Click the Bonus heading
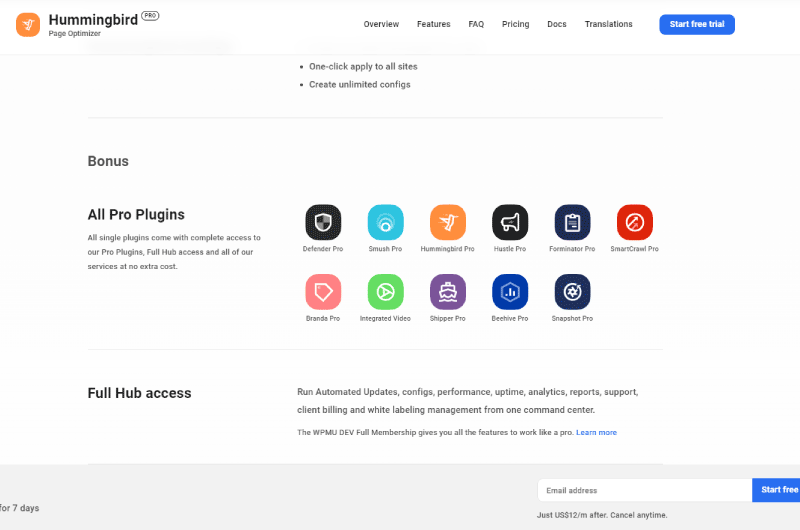800x530 pixels. click(108, 161)
